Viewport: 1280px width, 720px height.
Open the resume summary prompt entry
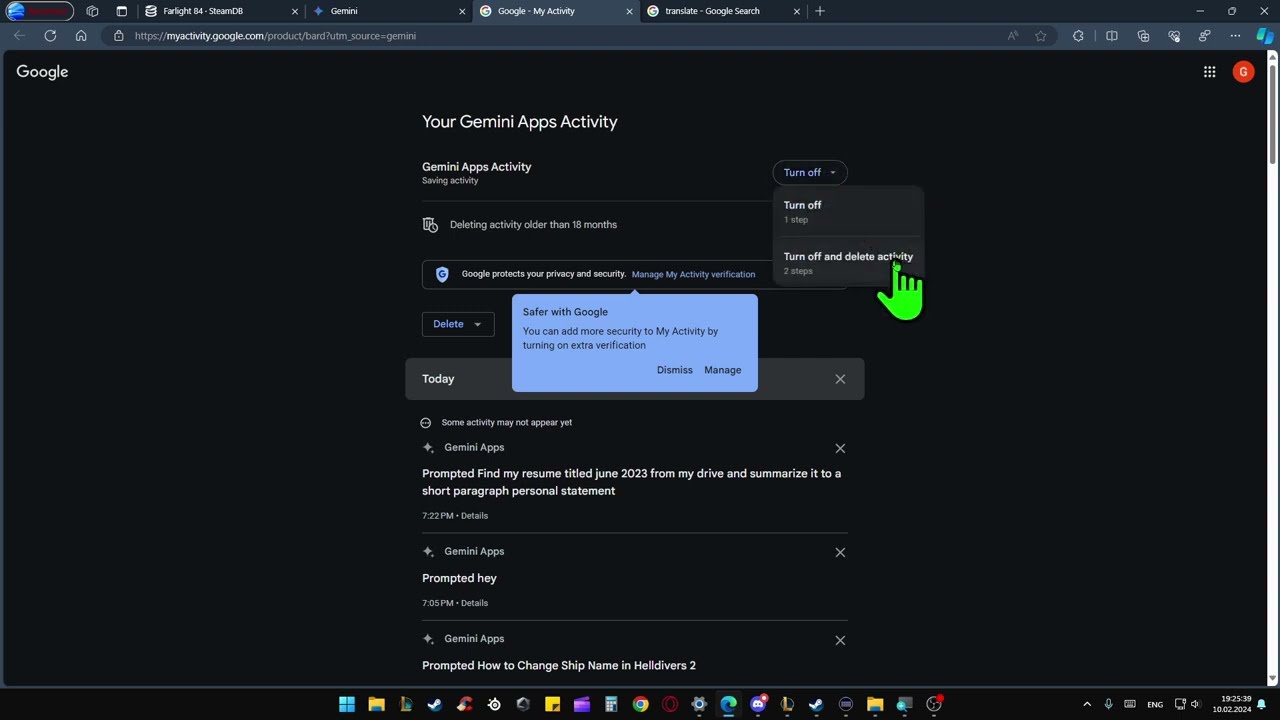coord(631,482)
